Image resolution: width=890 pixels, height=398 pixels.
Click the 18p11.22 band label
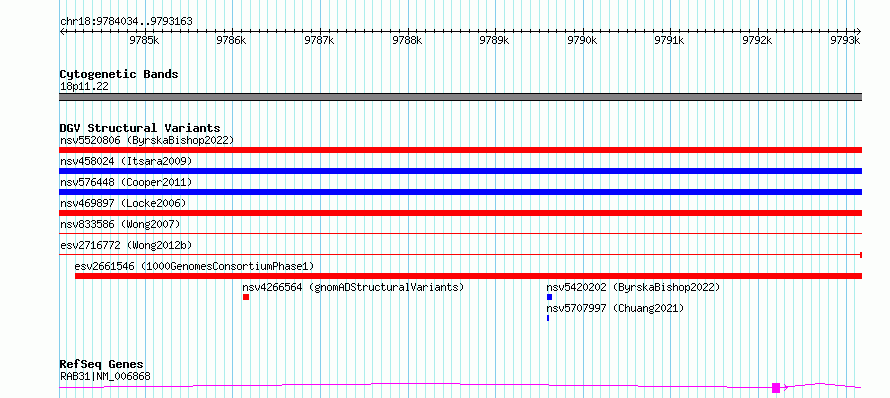pyautogui.click(x=84, y=87)
